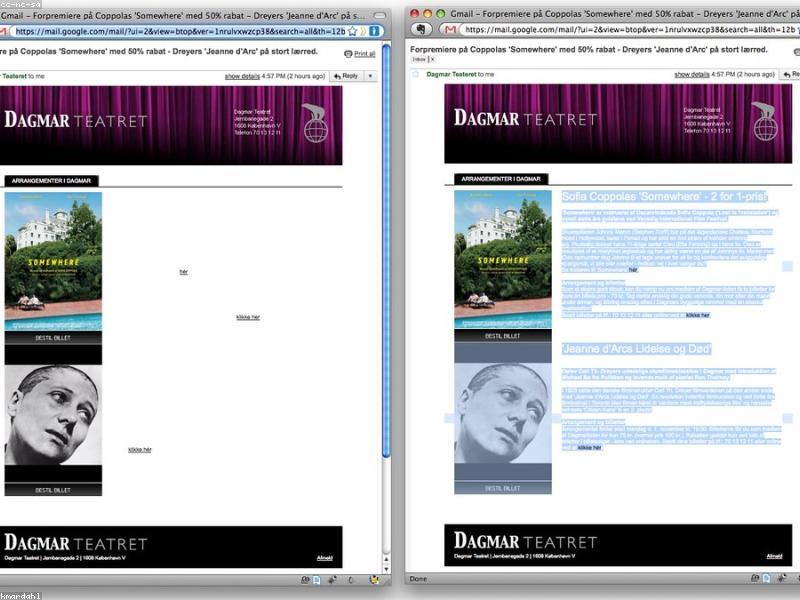
Task: Click the vertical scrollbar thumb in left window
Action: click(386, 250)
